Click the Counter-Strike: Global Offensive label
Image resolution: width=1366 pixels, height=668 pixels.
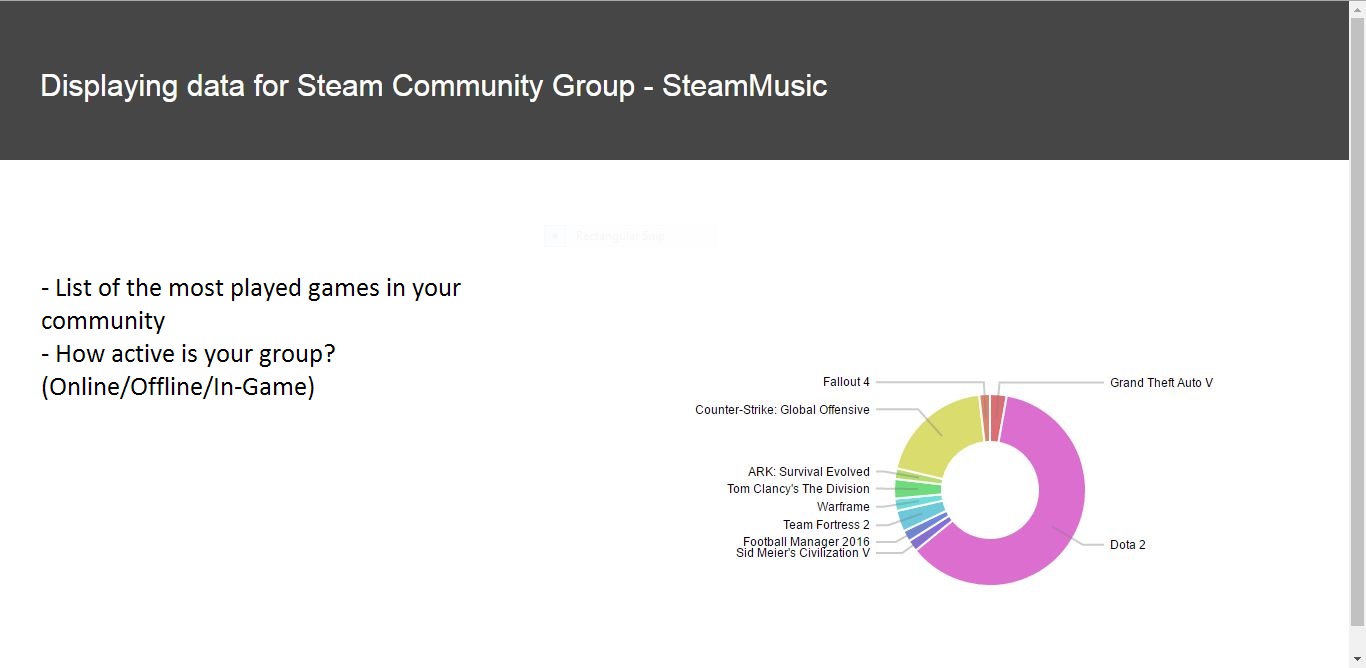(x=782, y=410)
